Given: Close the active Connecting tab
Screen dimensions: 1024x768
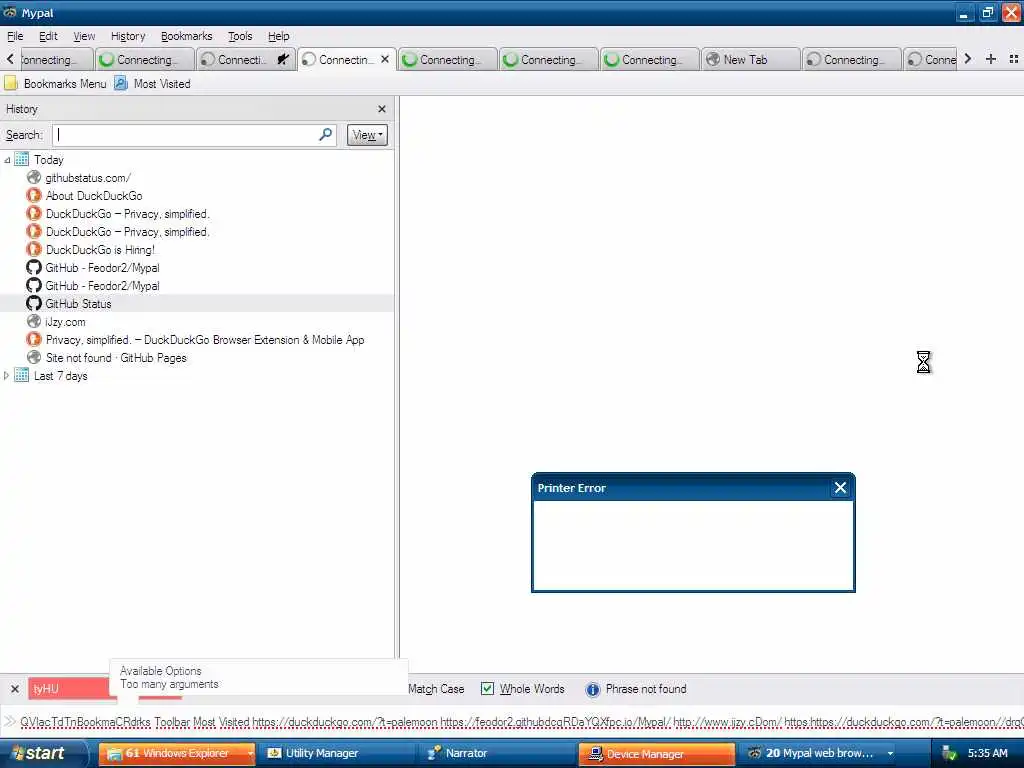Looking at the screenshot, I should click(385, 59).
